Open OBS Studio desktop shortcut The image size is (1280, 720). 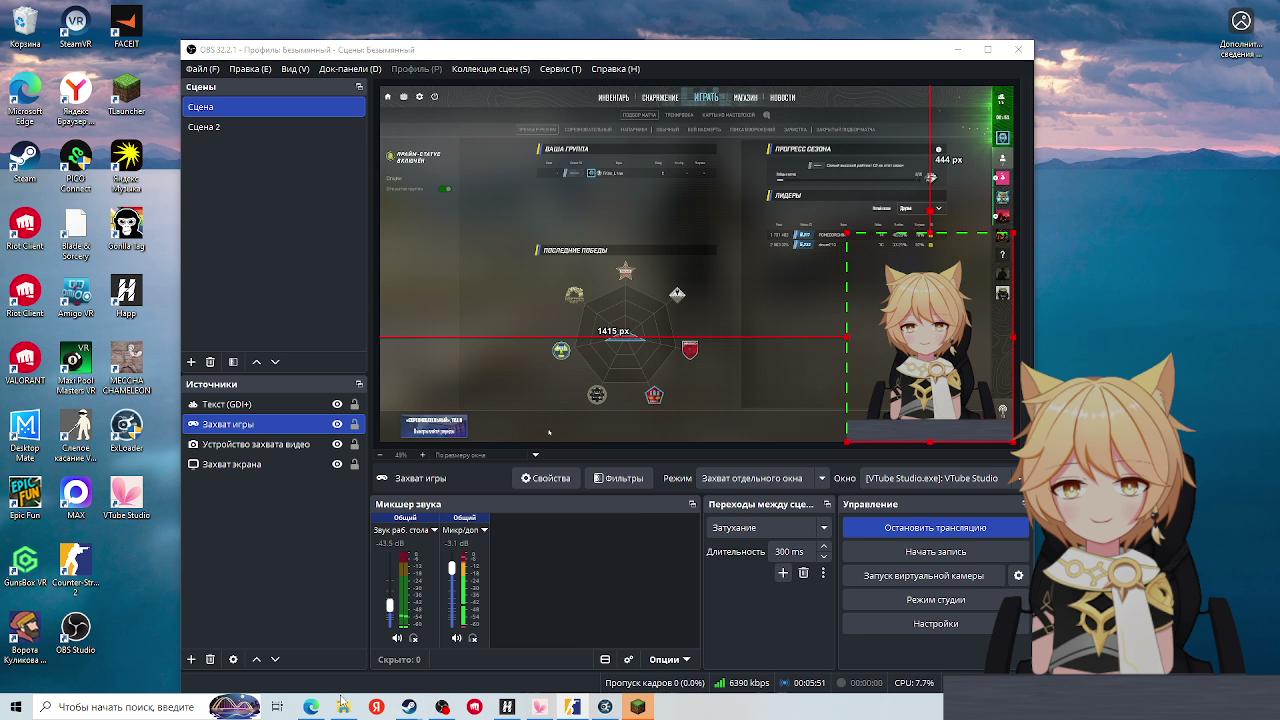click(x=75, y=633)
